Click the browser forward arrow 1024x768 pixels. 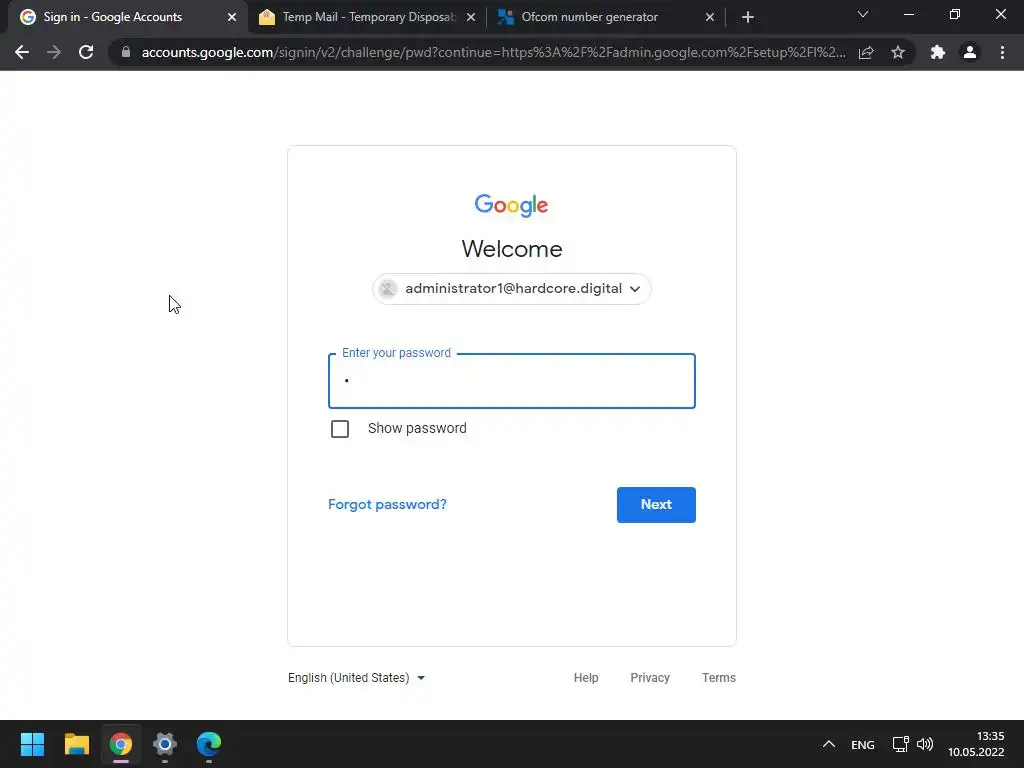coord(54,52)
